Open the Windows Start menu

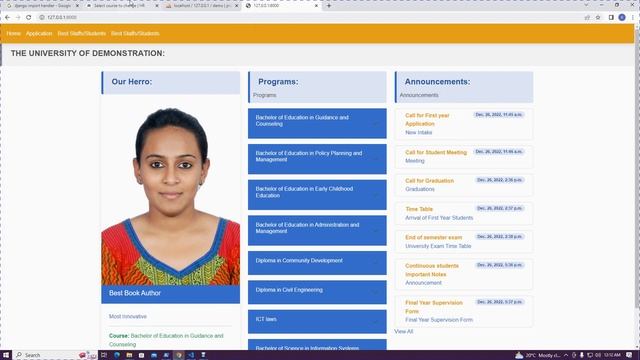[x=6, y=355]
